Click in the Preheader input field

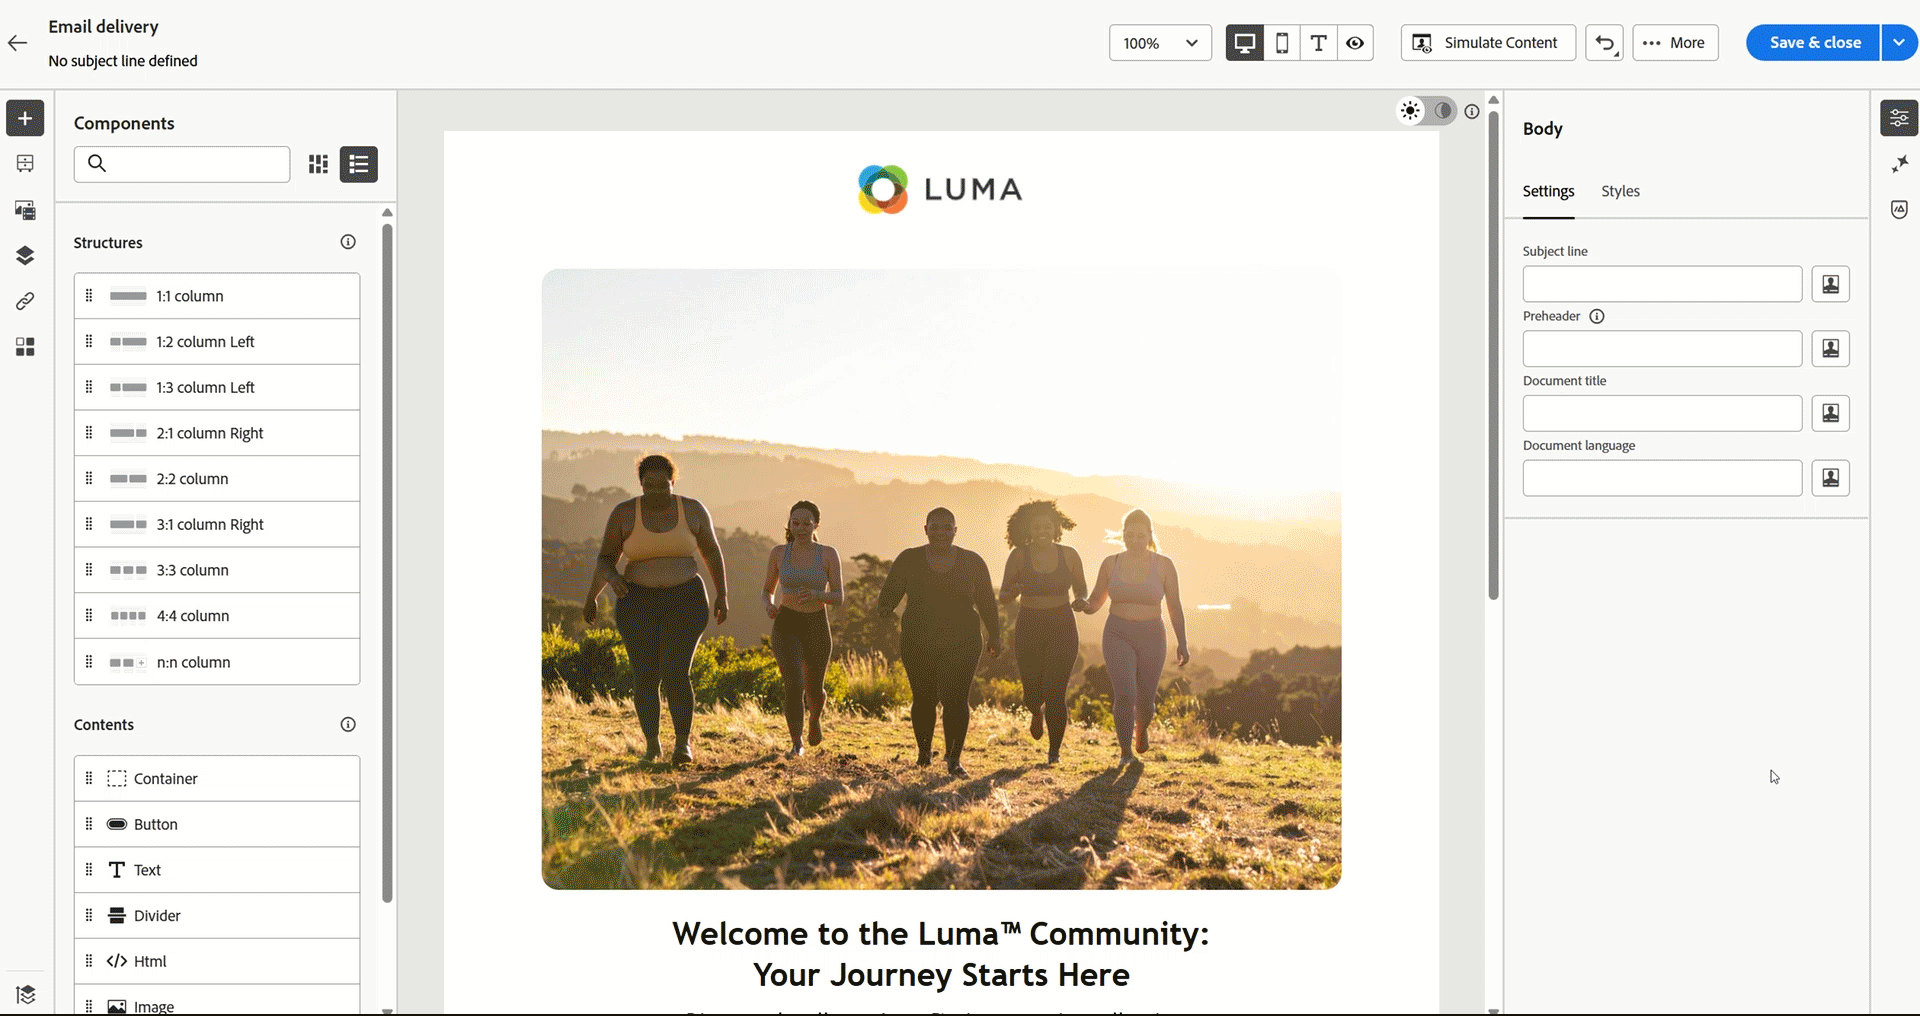[1662, 349]
